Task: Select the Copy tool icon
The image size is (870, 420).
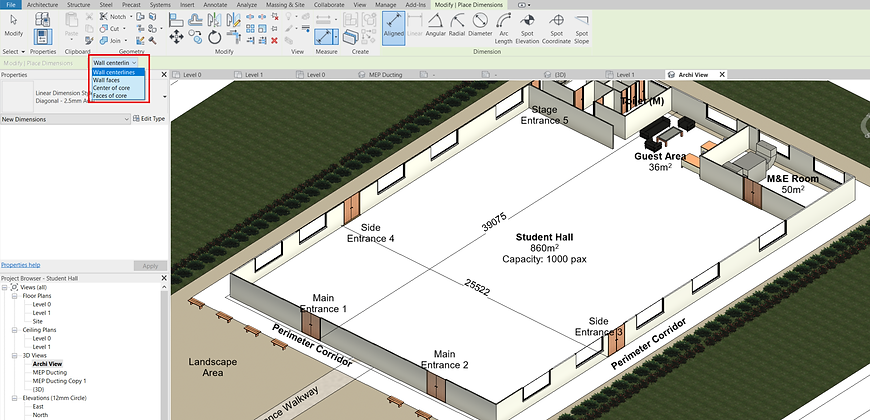Action: point(195,37)
